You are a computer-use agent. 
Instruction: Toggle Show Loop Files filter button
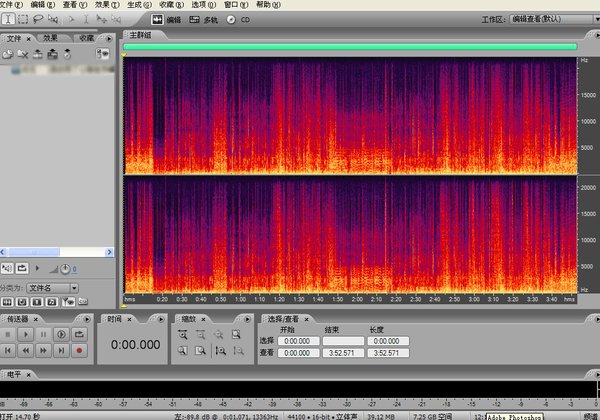click(x=22, y=302)
